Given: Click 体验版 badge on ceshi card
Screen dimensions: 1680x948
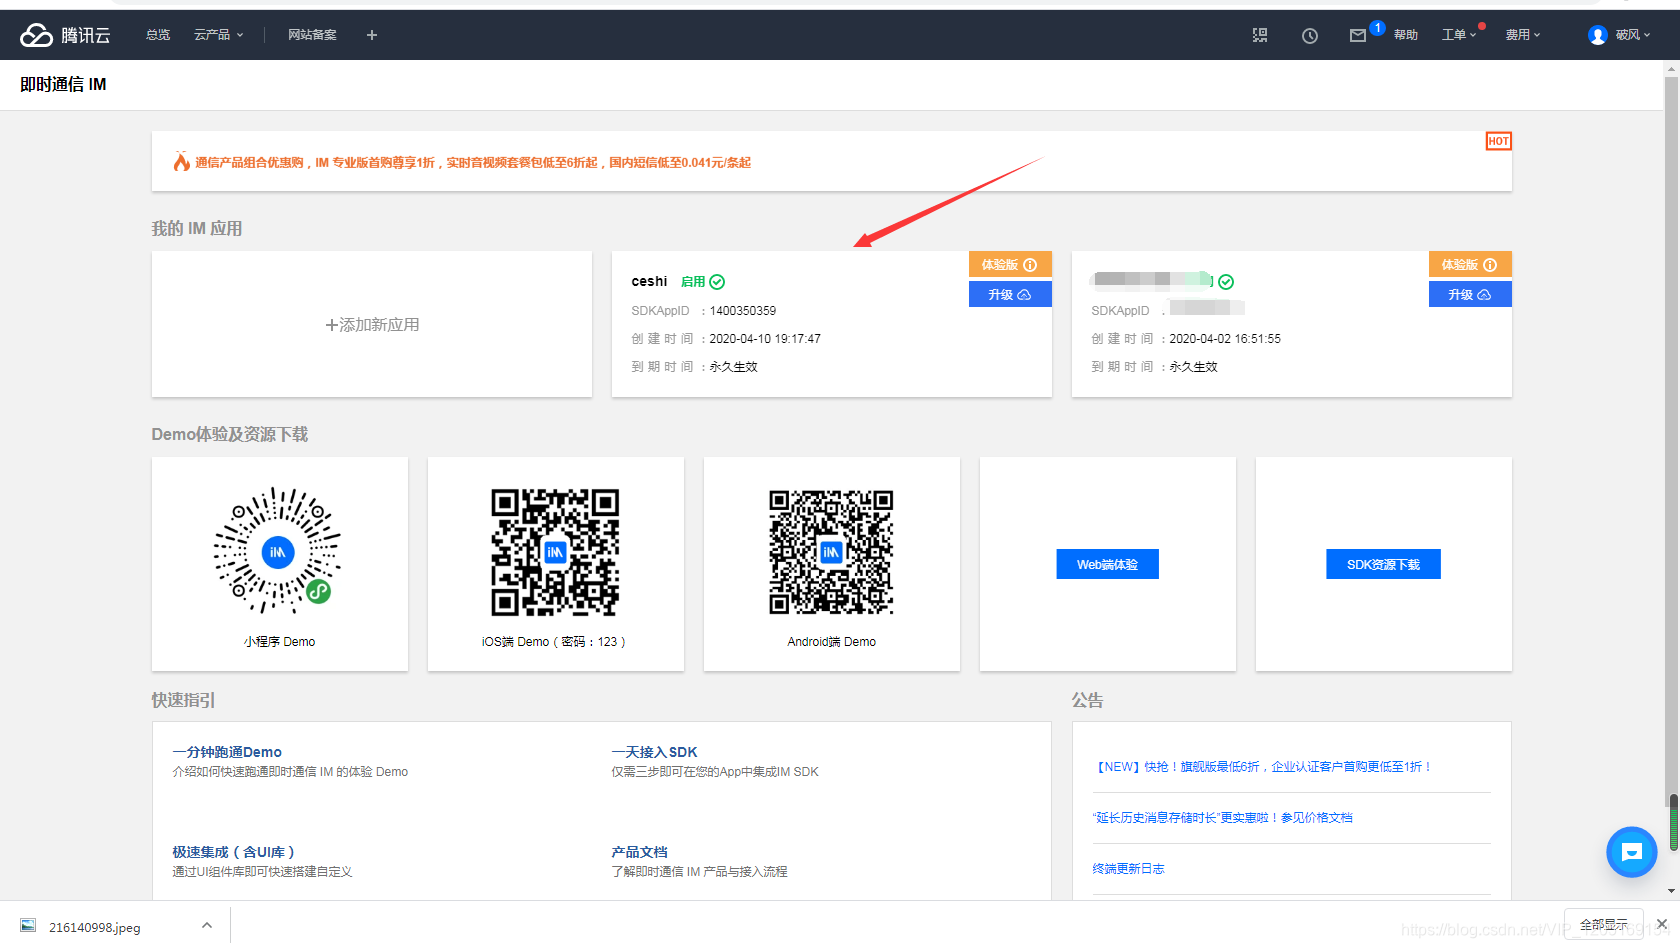Looking at the screenshot, I should coord(1010,264).
